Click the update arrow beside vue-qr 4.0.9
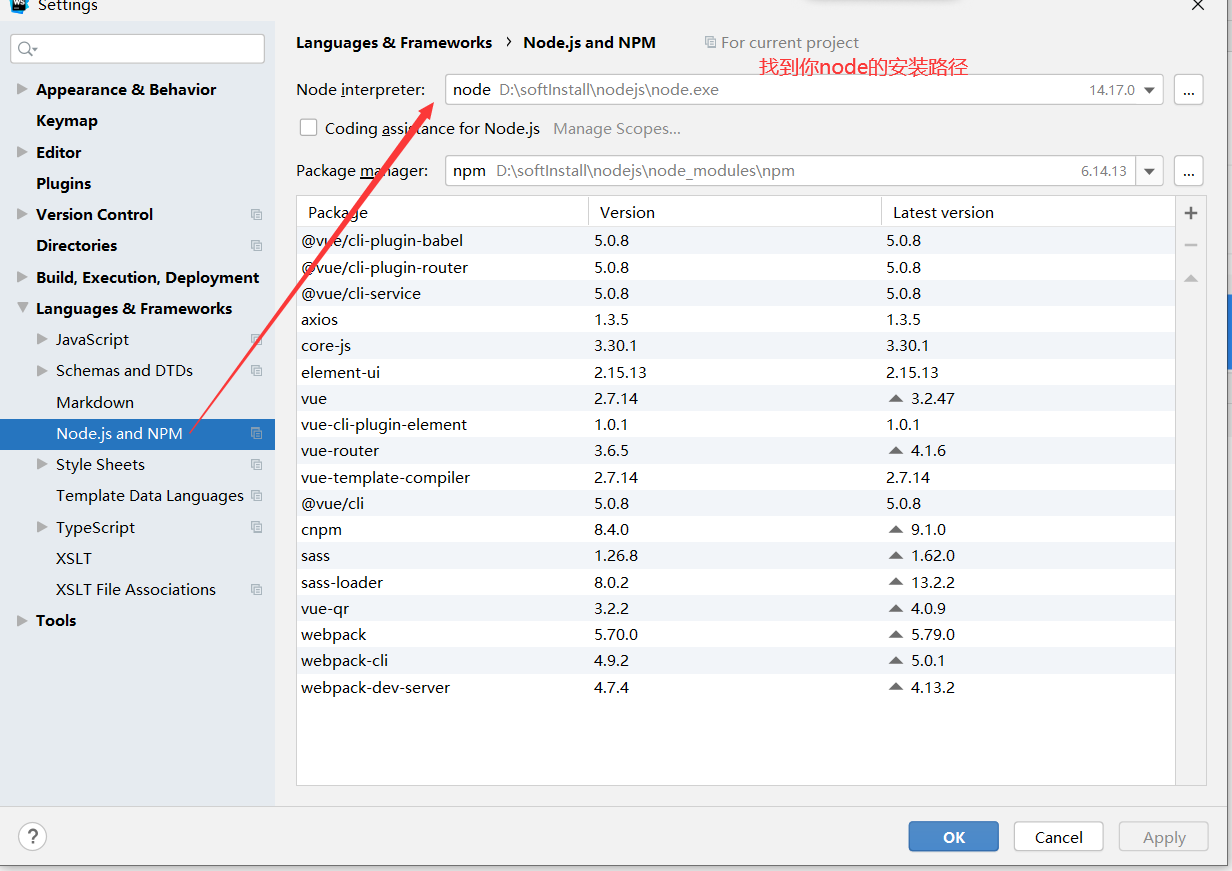 pos(895,608)
